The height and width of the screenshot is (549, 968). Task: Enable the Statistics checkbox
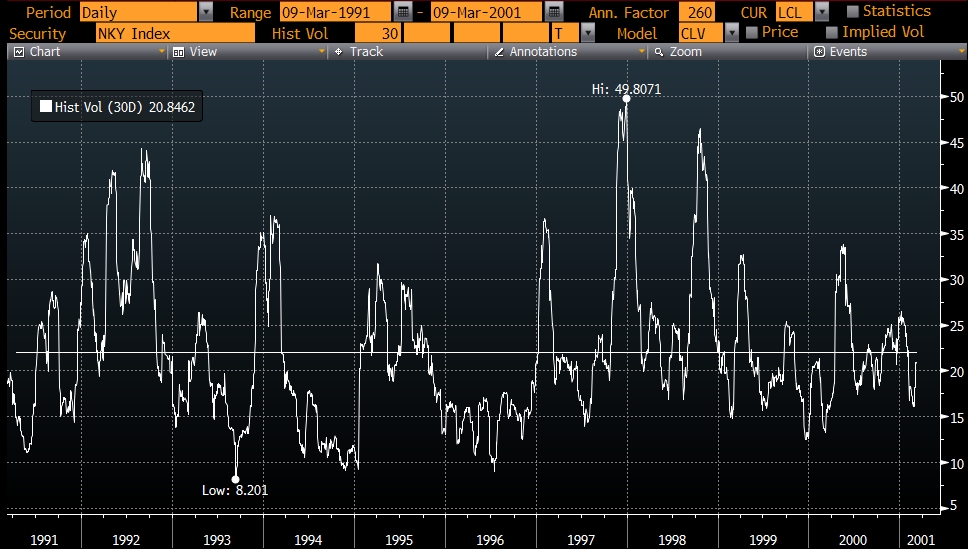(853, 12)
